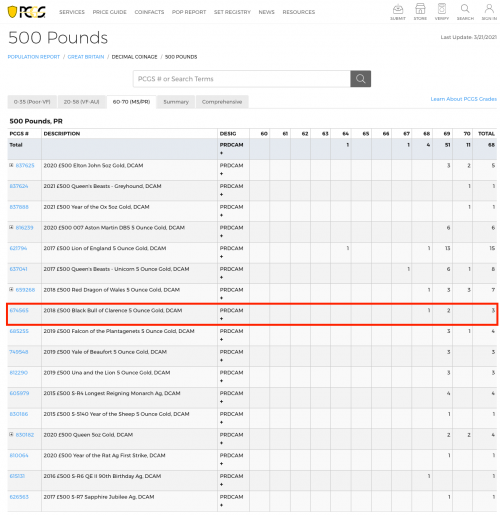Click plus icon in Year of the Ox row
Screen dimensions: 500x515
(x=221, y=215)
